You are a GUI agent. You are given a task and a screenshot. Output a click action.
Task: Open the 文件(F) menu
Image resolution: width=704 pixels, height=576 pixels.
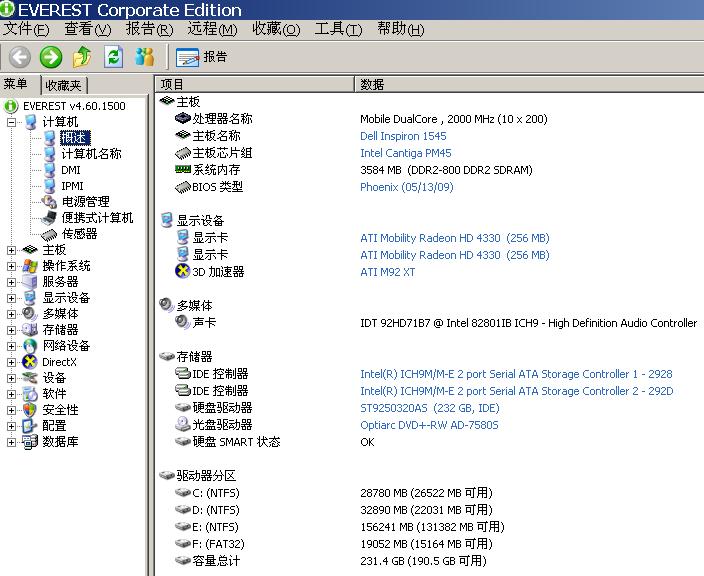[26, 29]
